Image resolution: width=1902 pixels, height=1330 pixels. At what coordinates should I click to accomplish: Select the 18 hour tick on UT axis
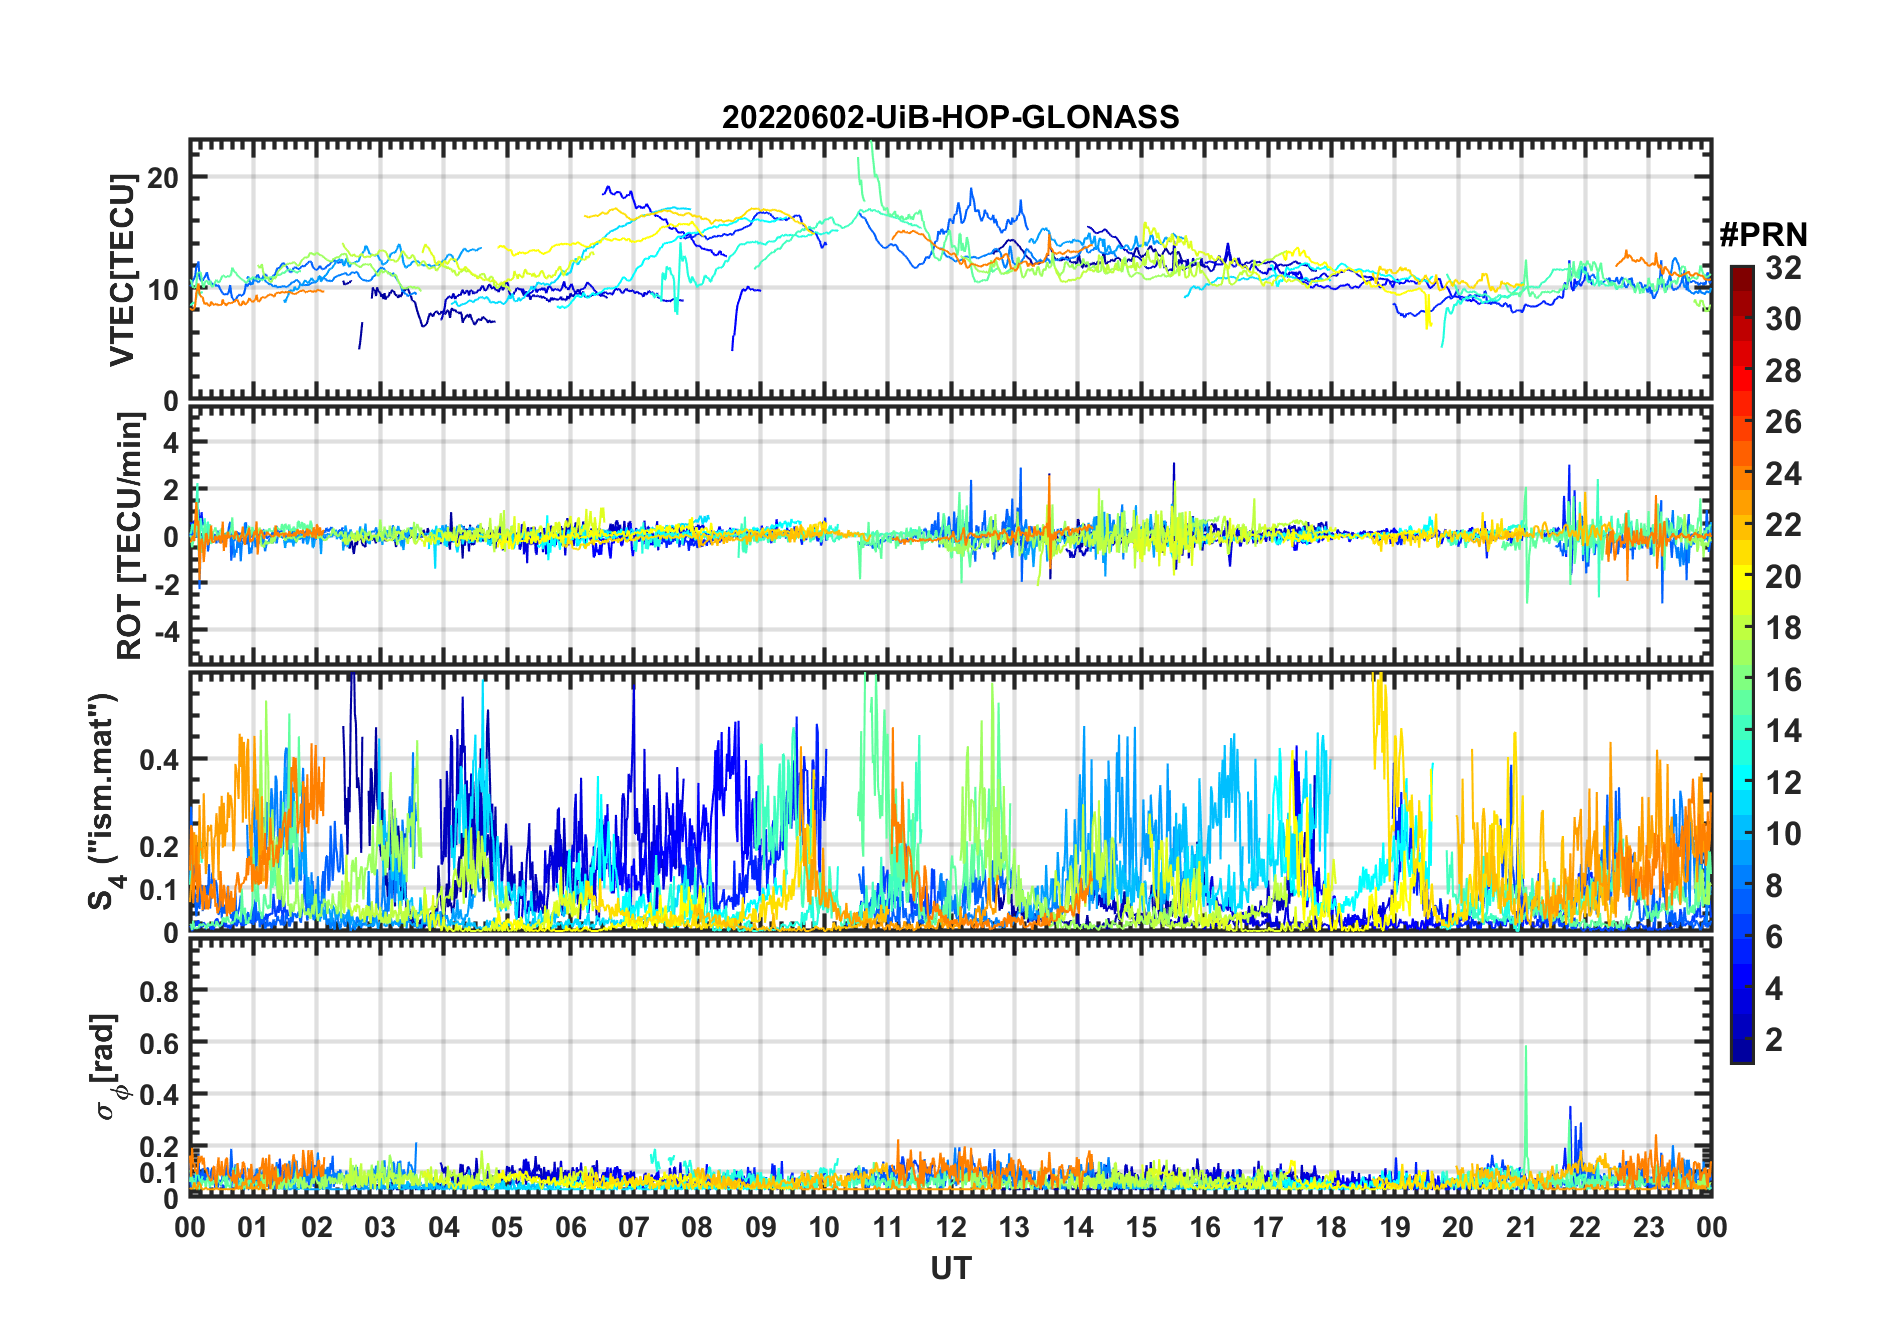click(x=1331, y=1228)
